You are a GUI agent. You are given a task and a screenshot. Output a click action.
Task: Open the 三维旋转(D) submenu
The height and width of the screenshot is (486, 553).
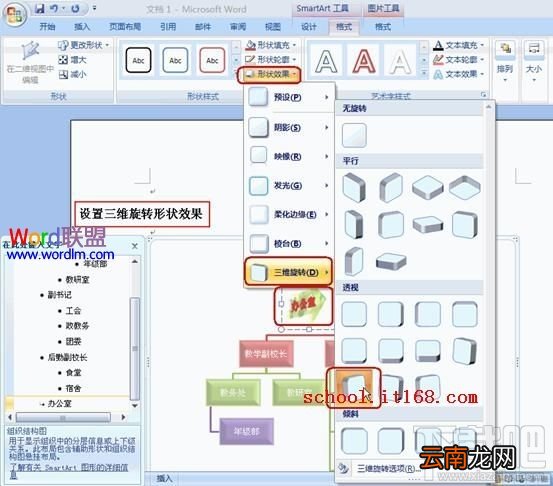tap(288, 272)
